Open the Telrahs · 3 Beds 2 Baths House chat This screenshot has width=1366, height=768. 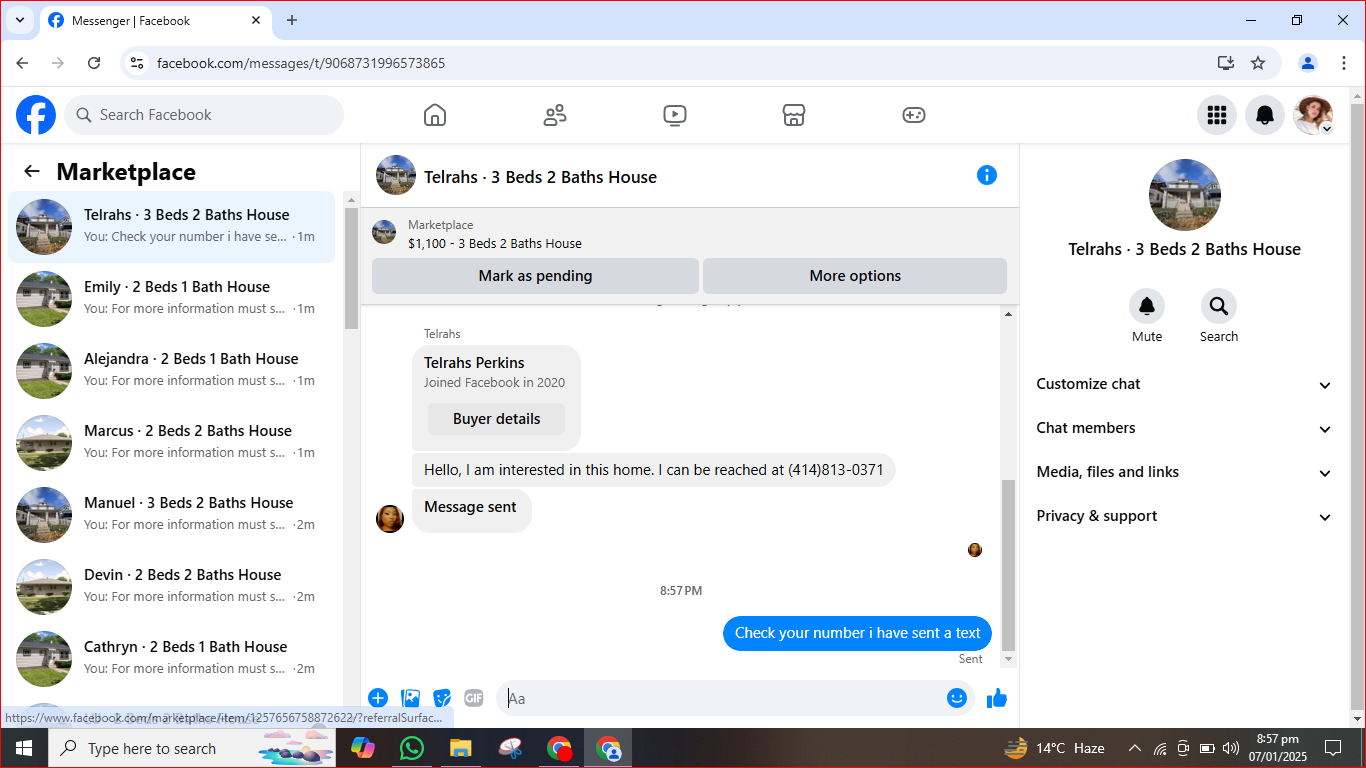tap(172, 227)
